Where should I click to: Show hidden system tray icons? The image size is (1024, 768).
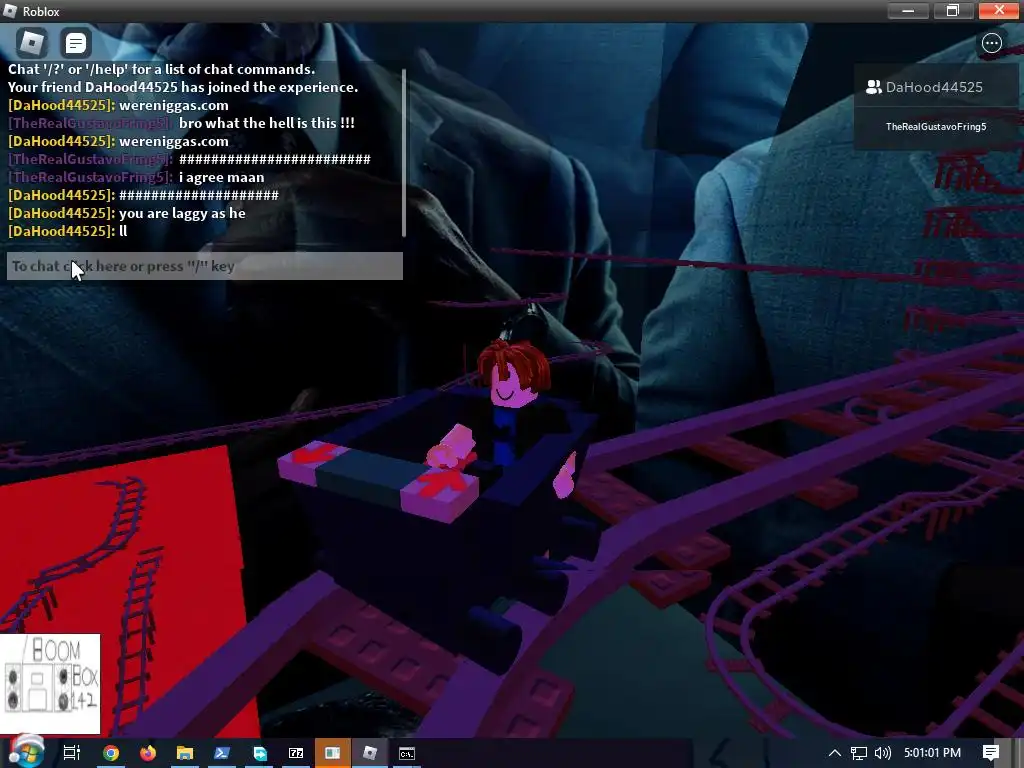point(835,753)
